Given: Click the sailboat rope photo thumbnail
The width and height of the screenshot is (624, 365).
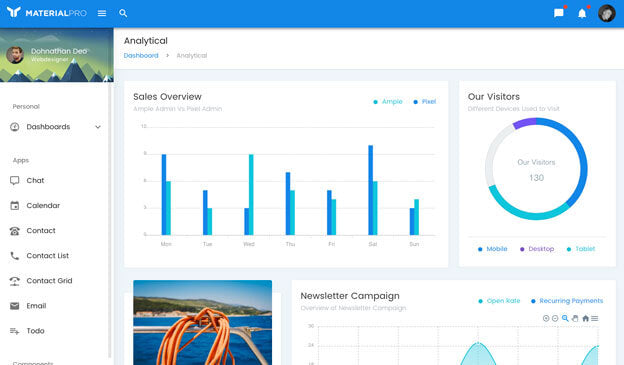Looking at the screenshot, I should coord(203,322).
